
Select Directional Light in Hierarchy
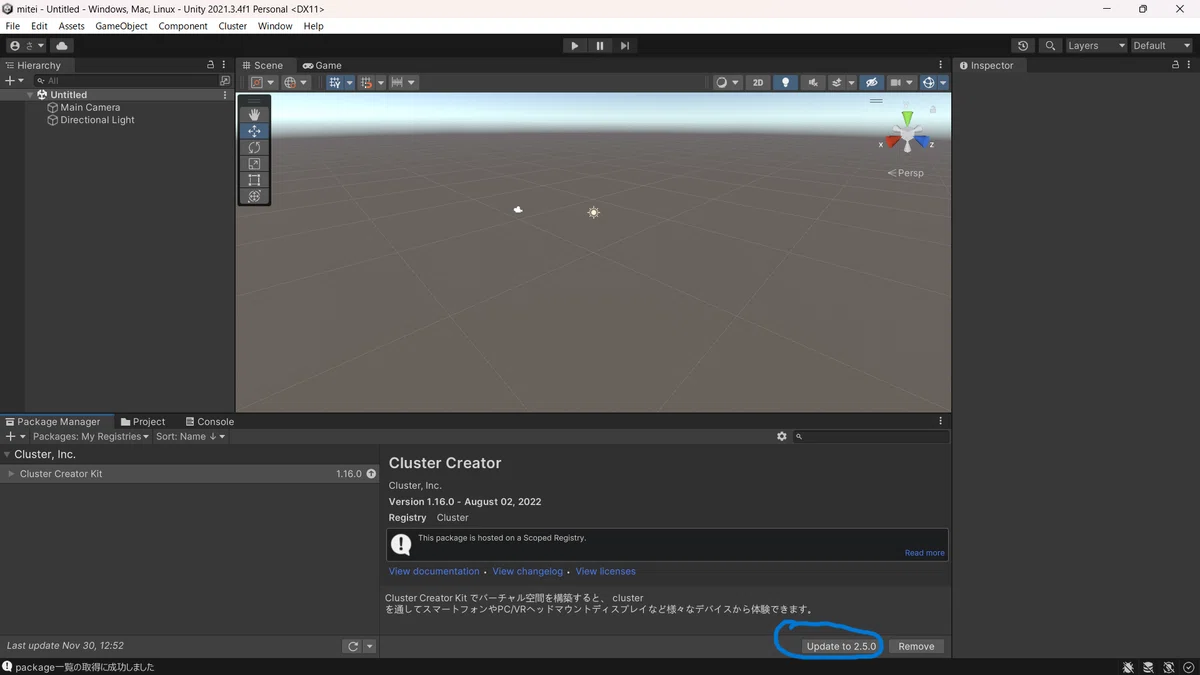[97, 120]
